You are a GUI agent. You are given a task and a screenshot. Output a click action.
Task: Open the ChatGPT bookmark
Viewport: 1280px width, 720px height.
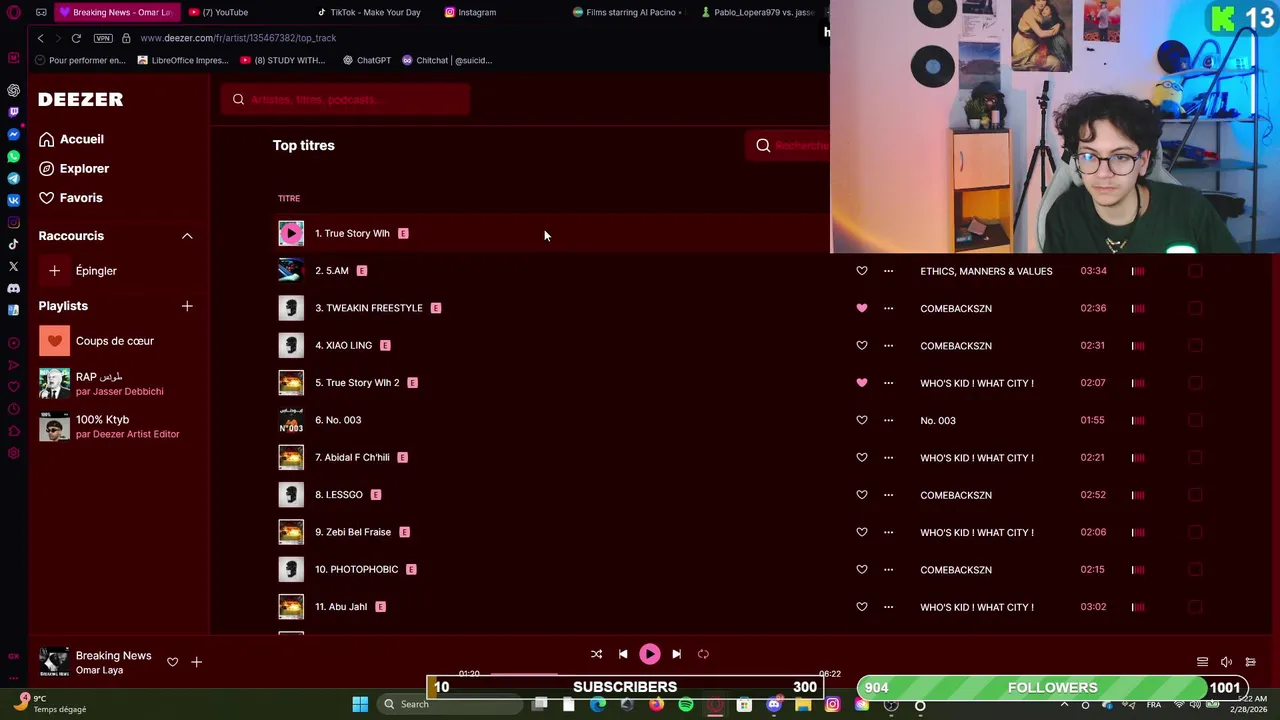click(x=366, y=60)
